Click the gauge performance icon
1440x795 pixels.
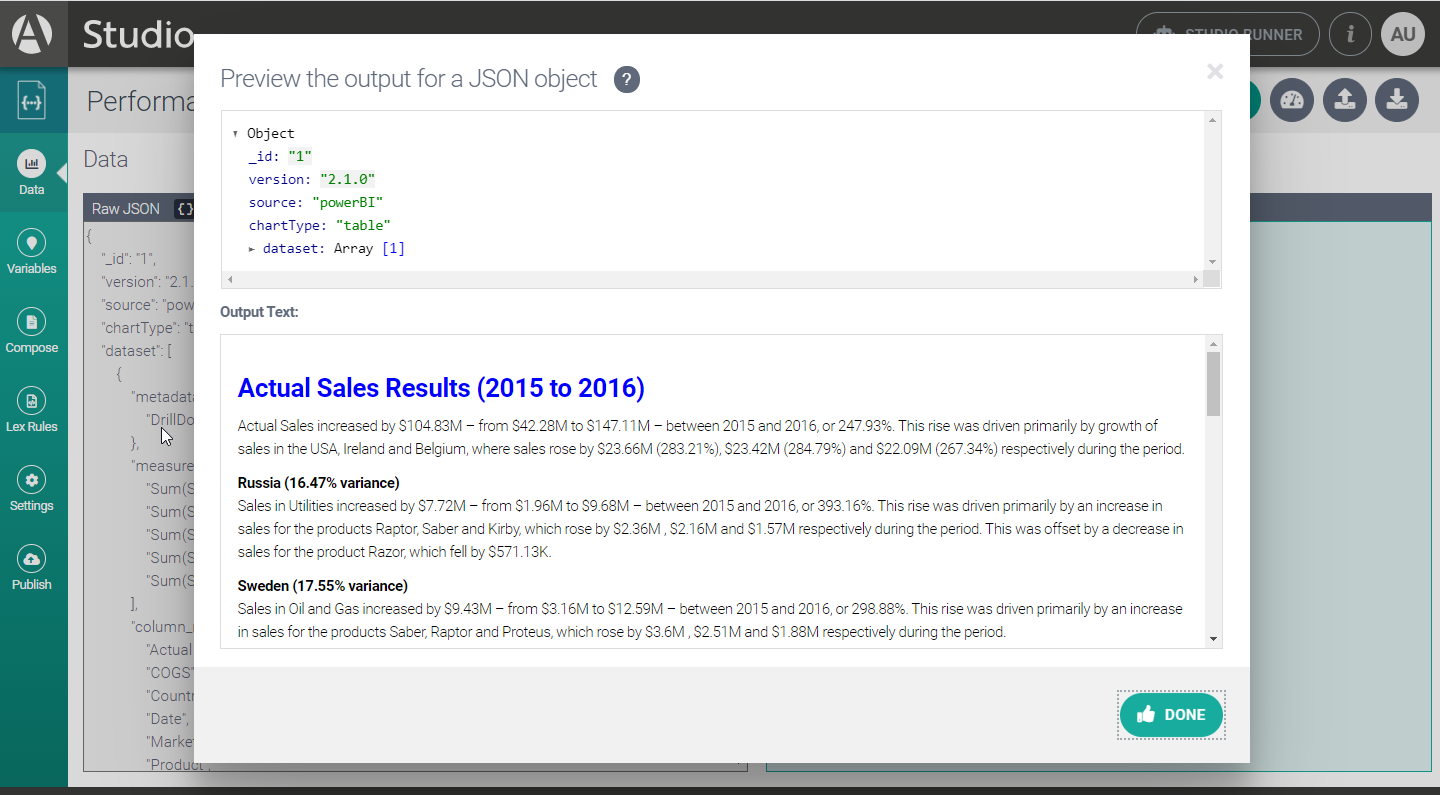pyautogui.click(x=1292, y=100)
